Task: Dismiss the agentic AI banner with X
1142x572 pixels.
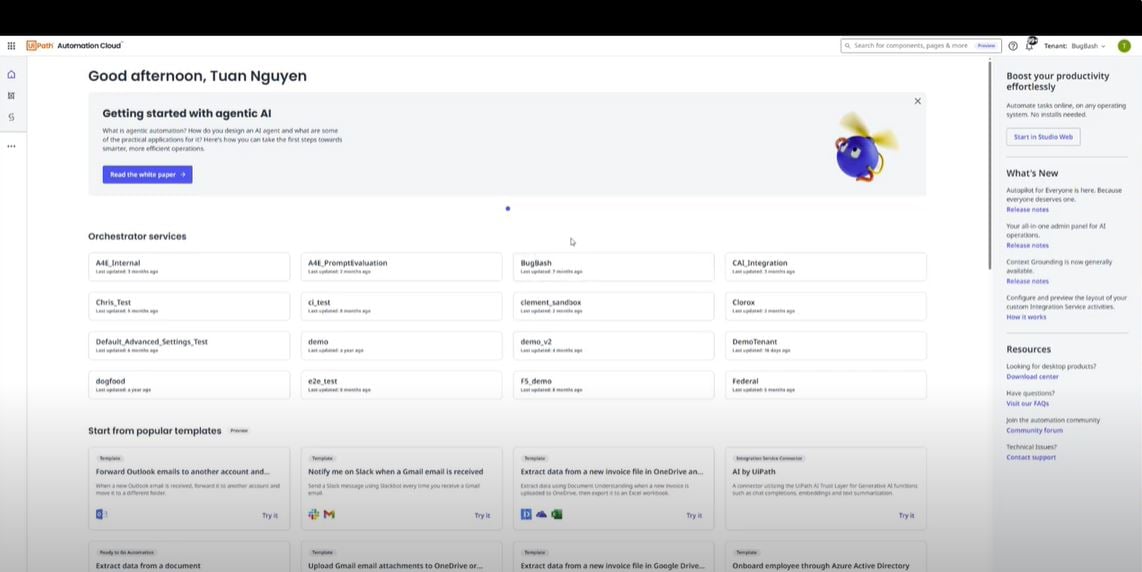Action: point(918,101)
